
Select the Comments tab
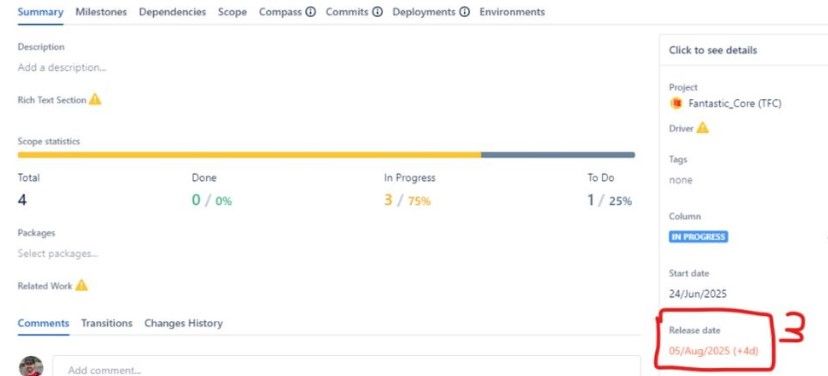(x=43, y=323)
